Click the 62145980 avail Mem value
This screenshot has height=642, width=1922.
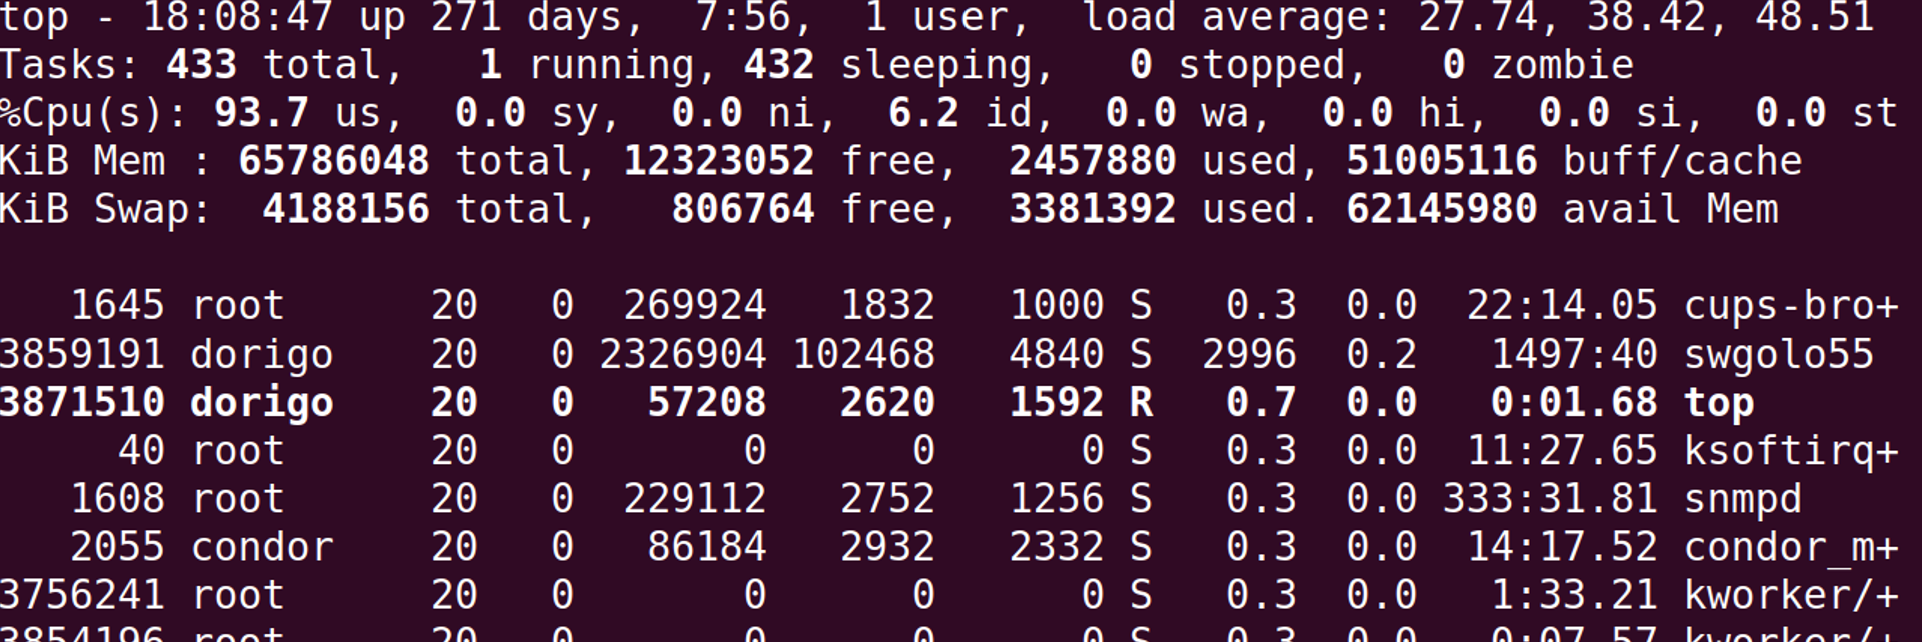(1441, 210)
